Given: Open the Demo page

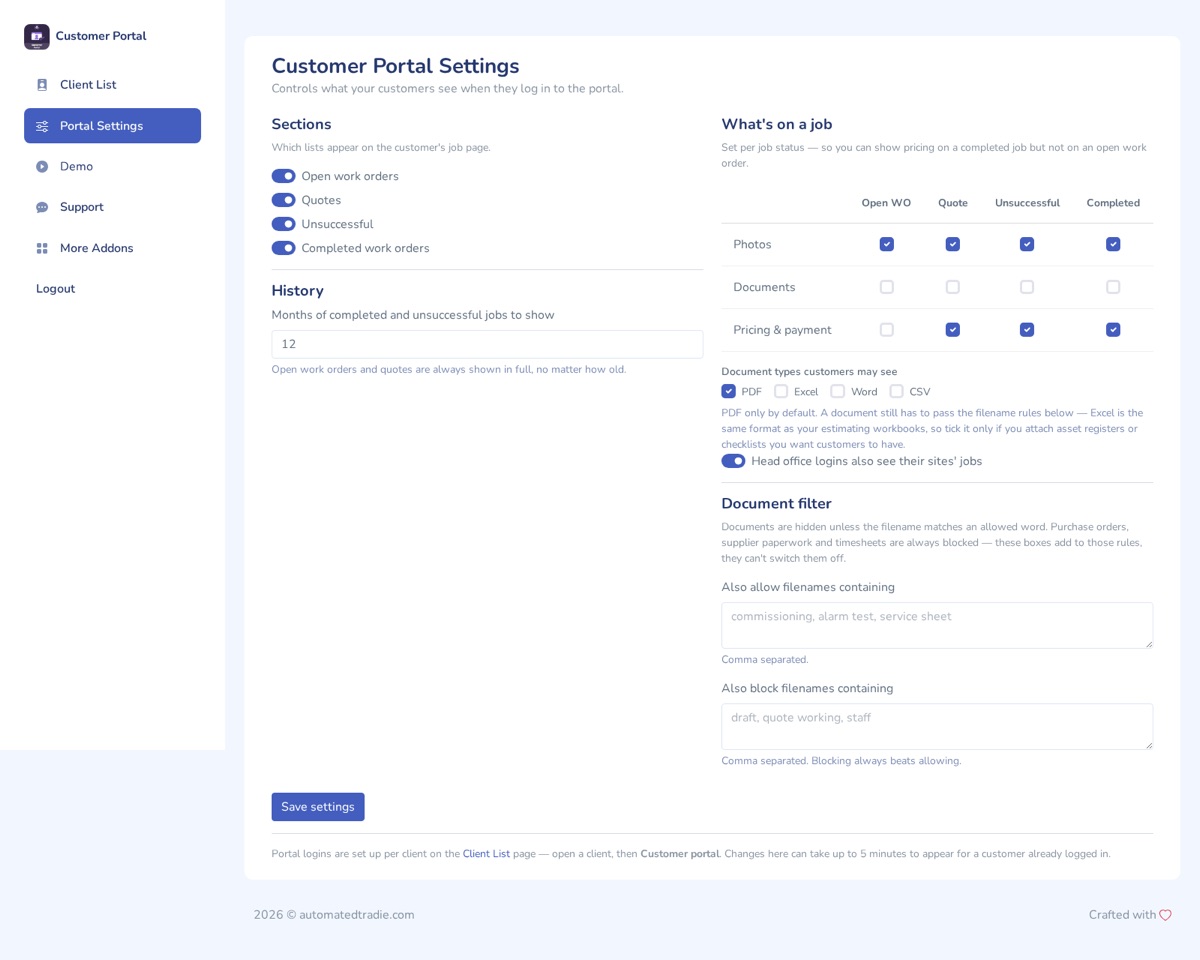Looking at the screenshot, I should (x=112, y=167).
